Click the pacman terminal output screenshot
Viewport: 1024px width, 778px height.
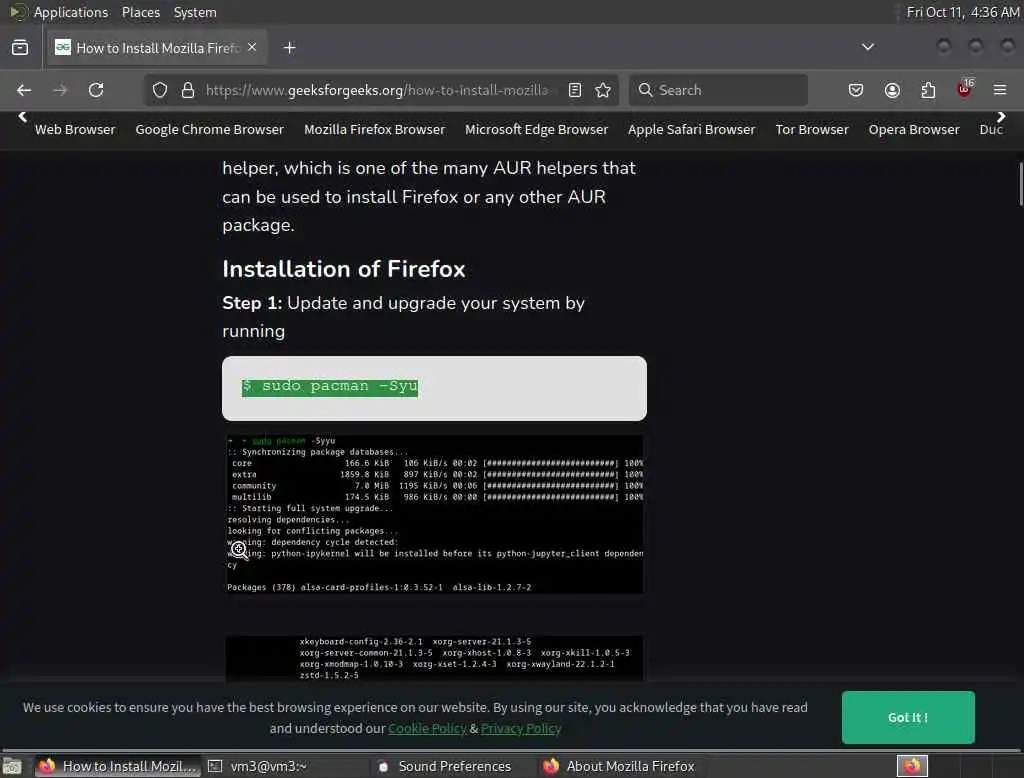434,514
